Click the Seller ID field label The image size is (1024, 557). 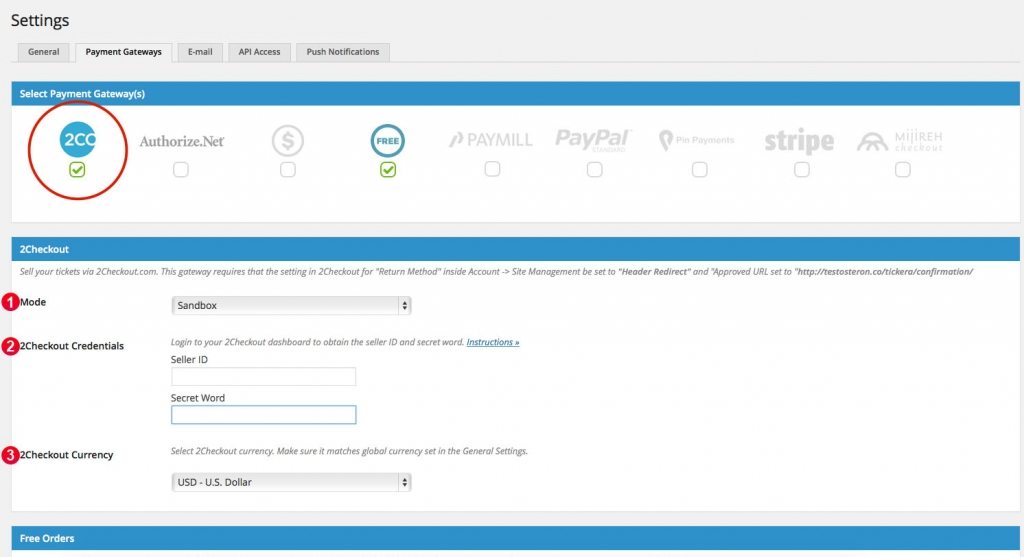(x=189, y=360)
